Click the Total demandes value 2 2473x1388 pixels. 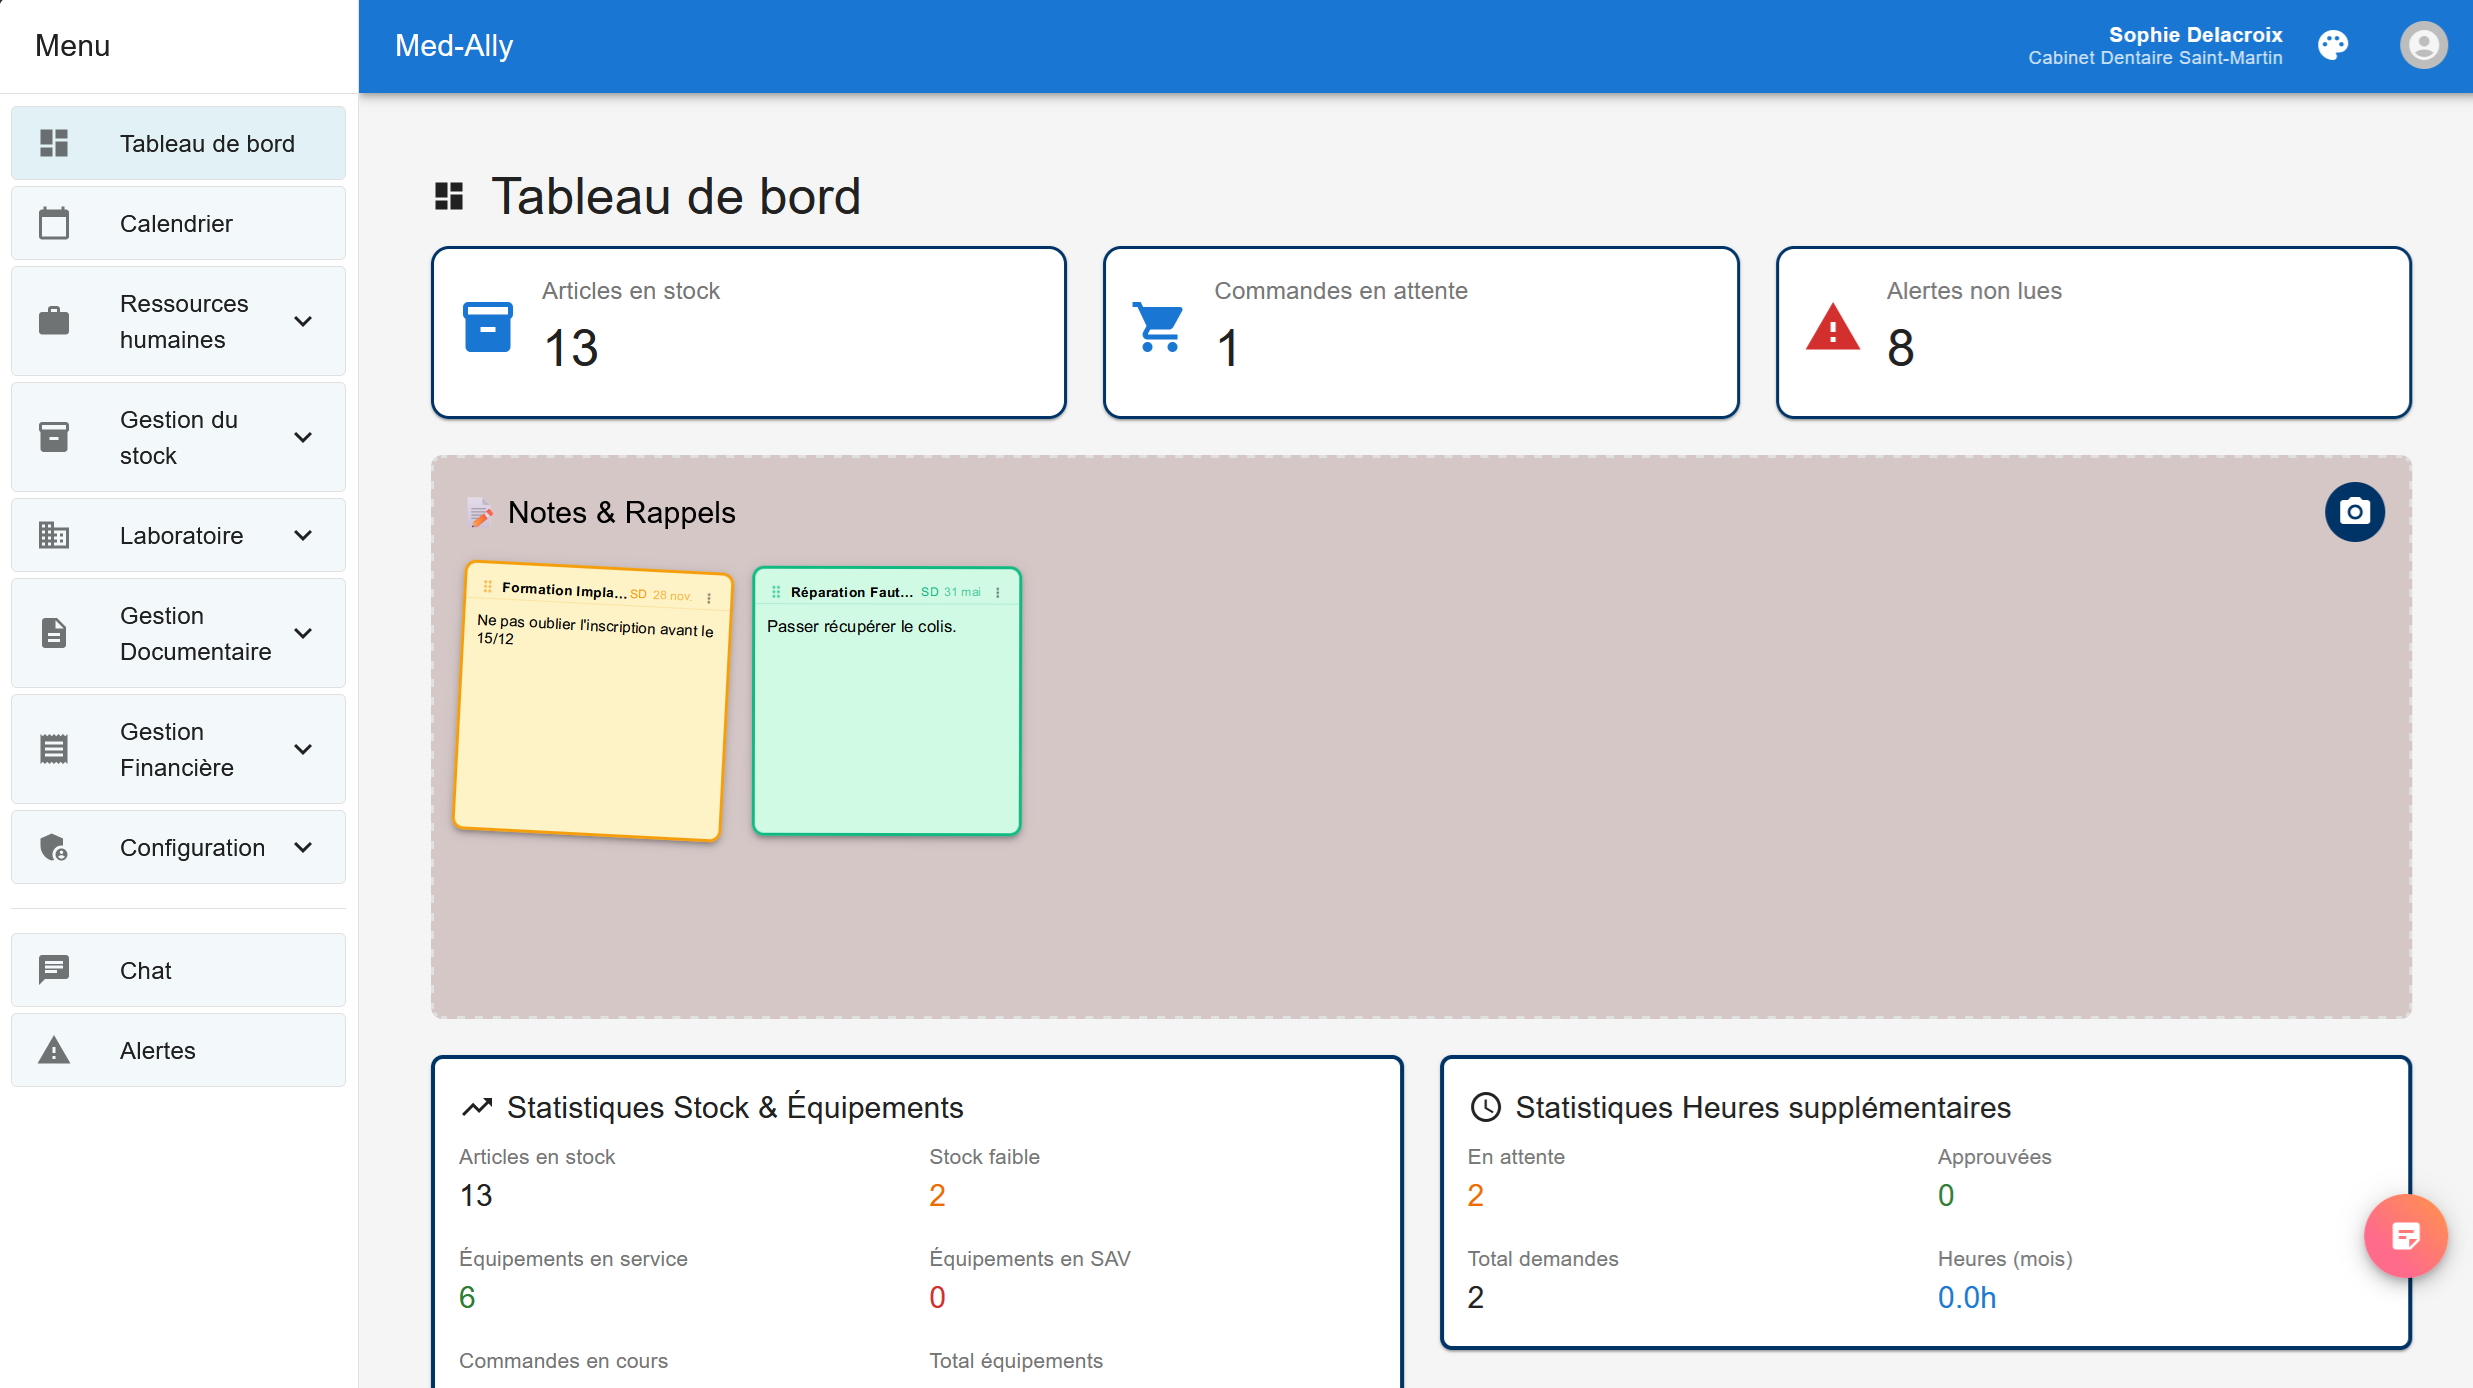[1475, 1297]
